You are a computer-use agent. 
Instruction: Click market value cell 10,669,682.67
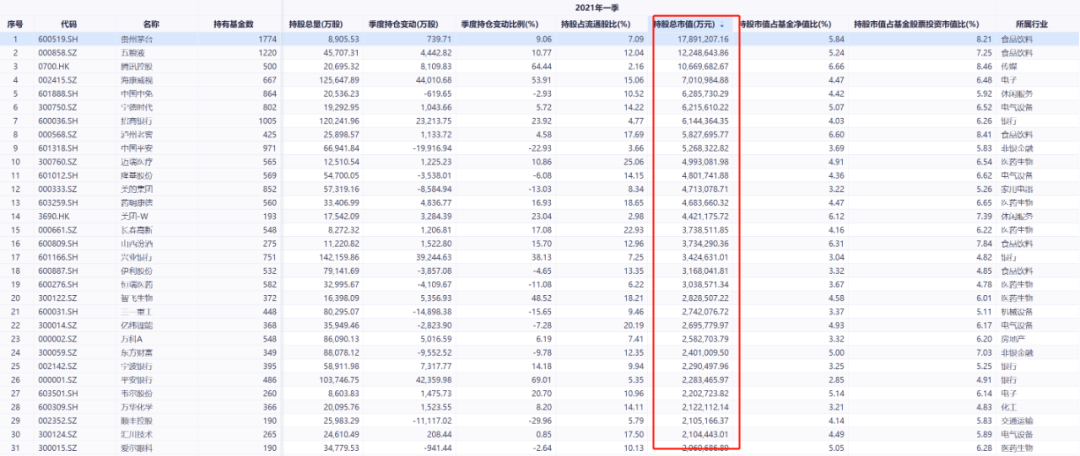[x=703, y=65]
